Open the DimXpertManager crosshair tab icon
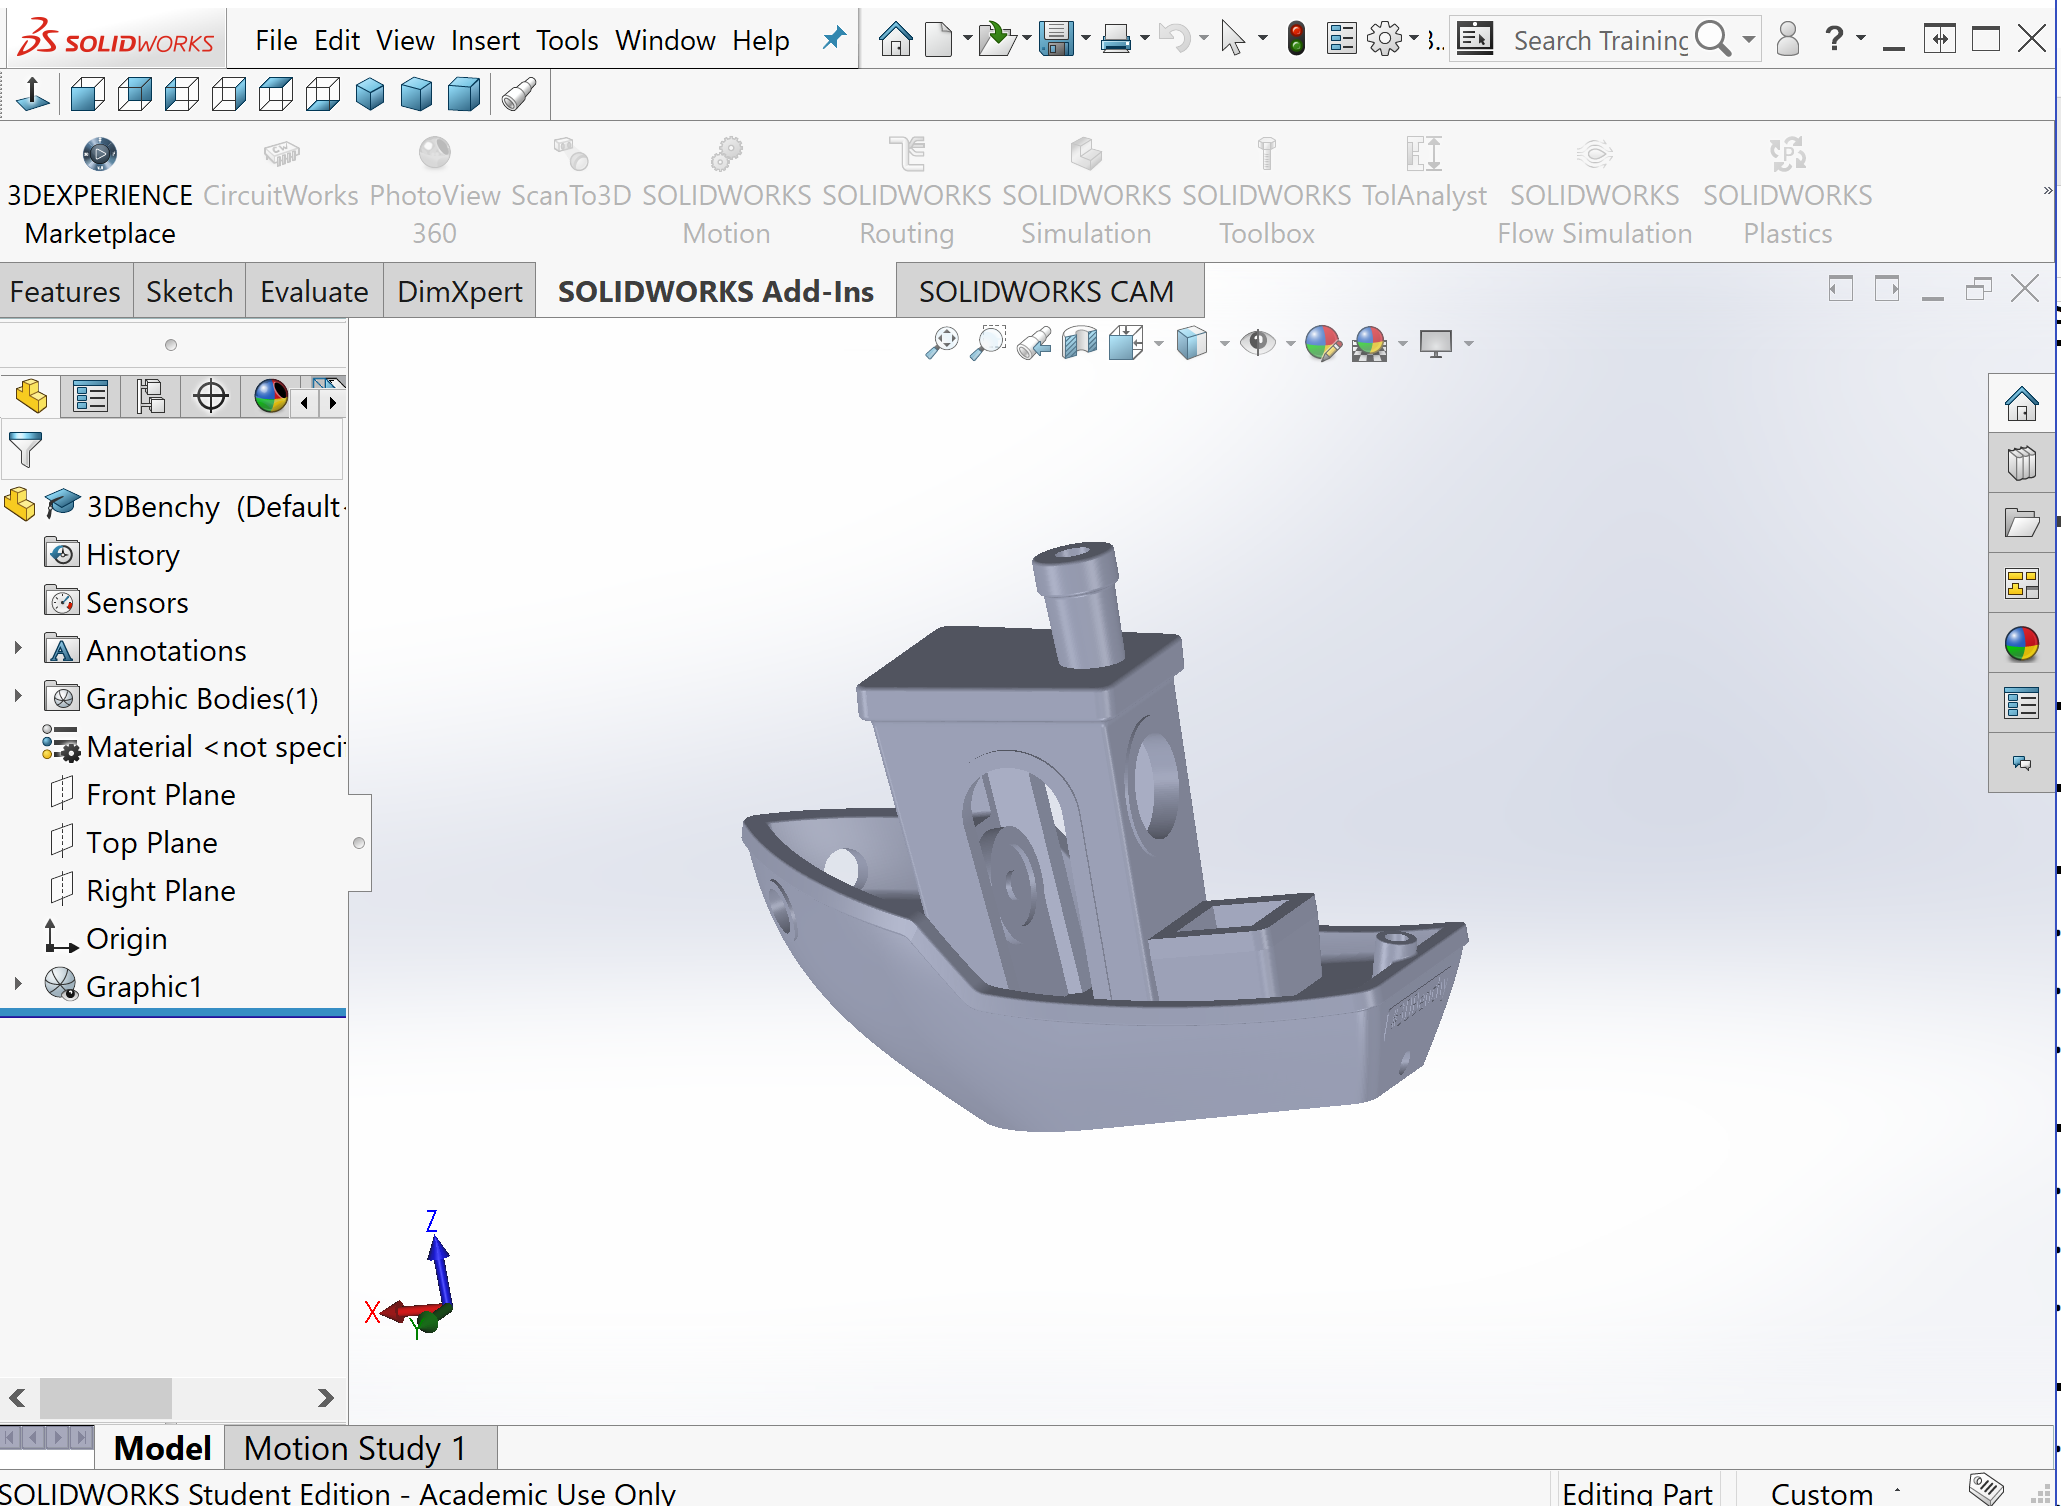Screen dimensions: 2061x1506 tap(210, 397)
